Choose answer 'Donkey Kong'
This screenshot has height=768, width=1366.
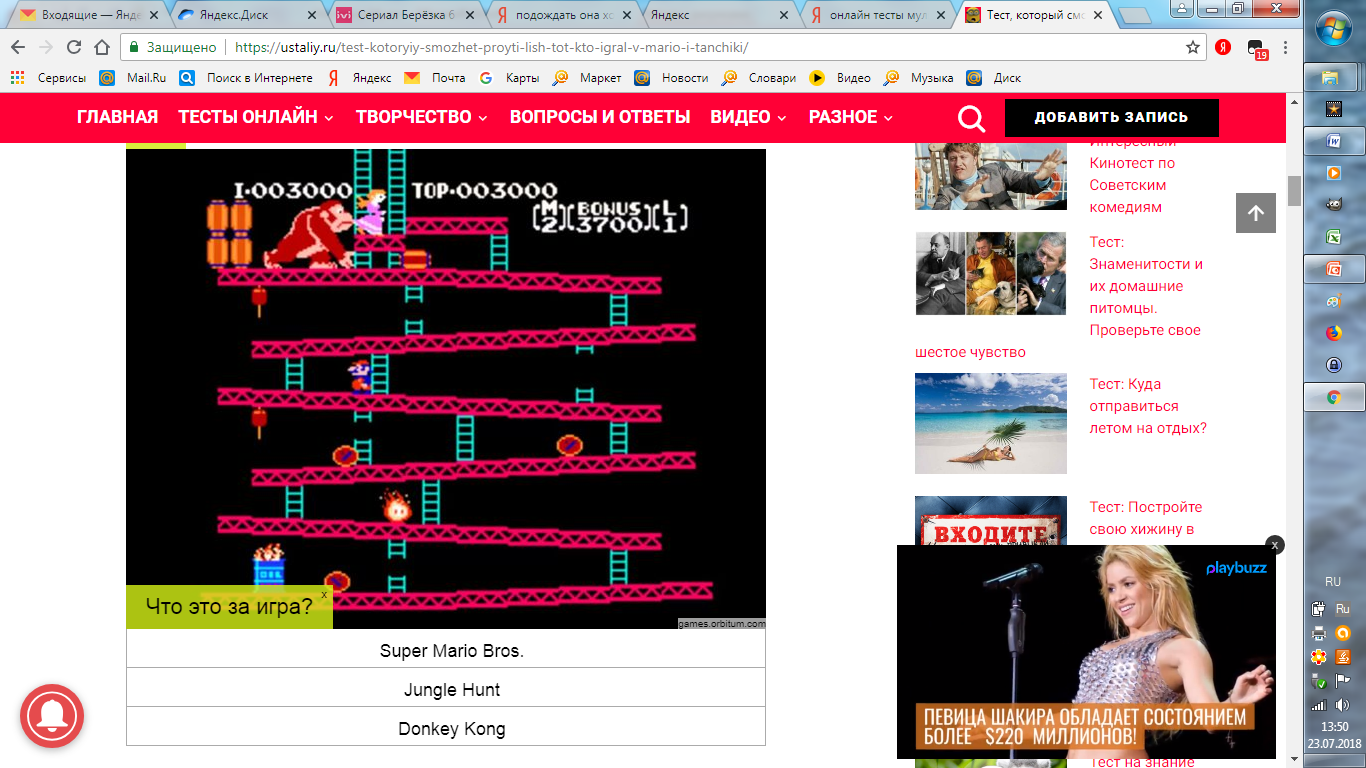446,727
